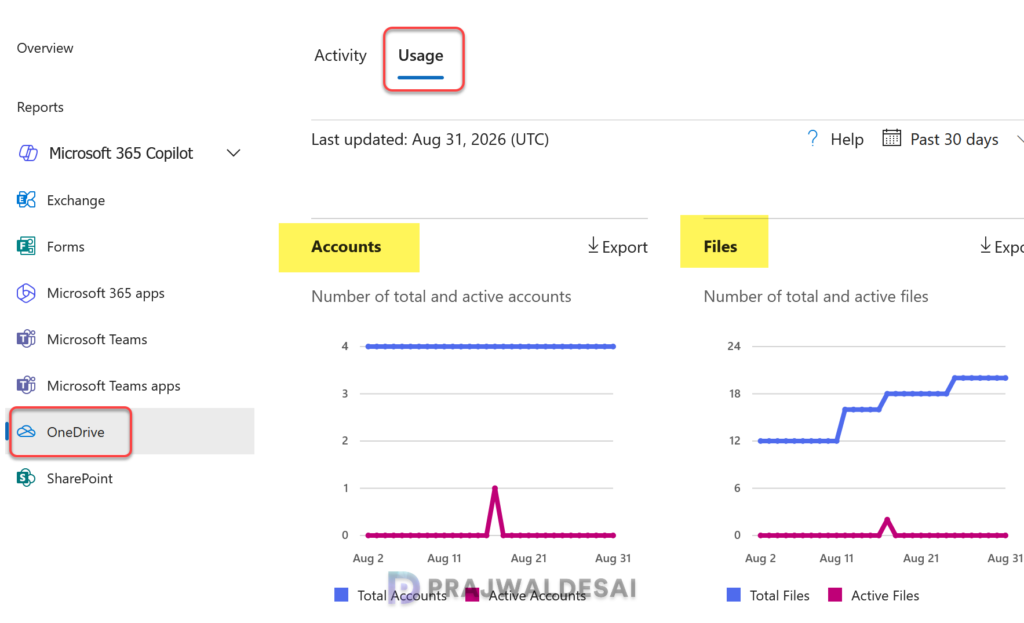1024x623 pixels.
Task: Open the Microsoft Teams apps report
Action: click(x=113, y=386)
